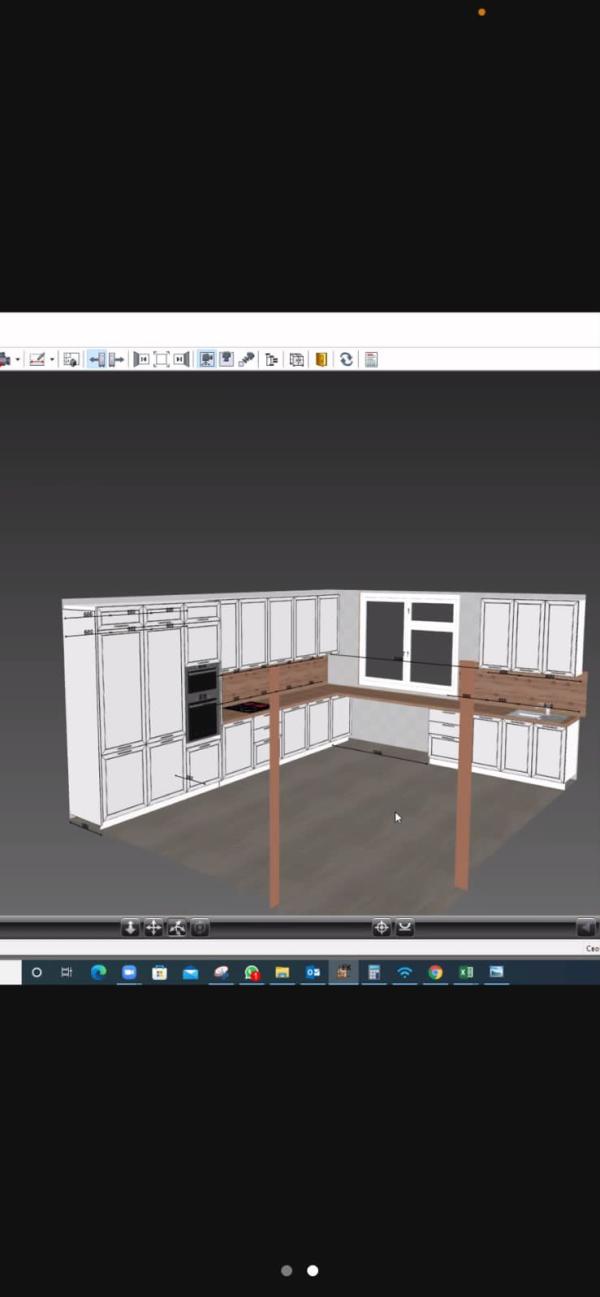Image resolution: width=600 pixels, height=1297 pixels.
Task: Open Google Chrome from the taskbar
Action: coord(435,972)
